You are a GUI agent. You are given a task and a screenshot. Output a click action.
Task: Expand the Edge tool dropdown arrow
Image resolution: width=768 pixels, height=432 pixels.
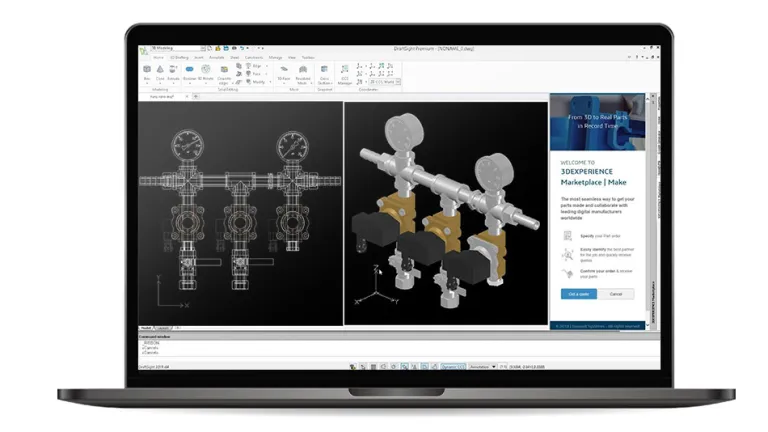point(267,66)
